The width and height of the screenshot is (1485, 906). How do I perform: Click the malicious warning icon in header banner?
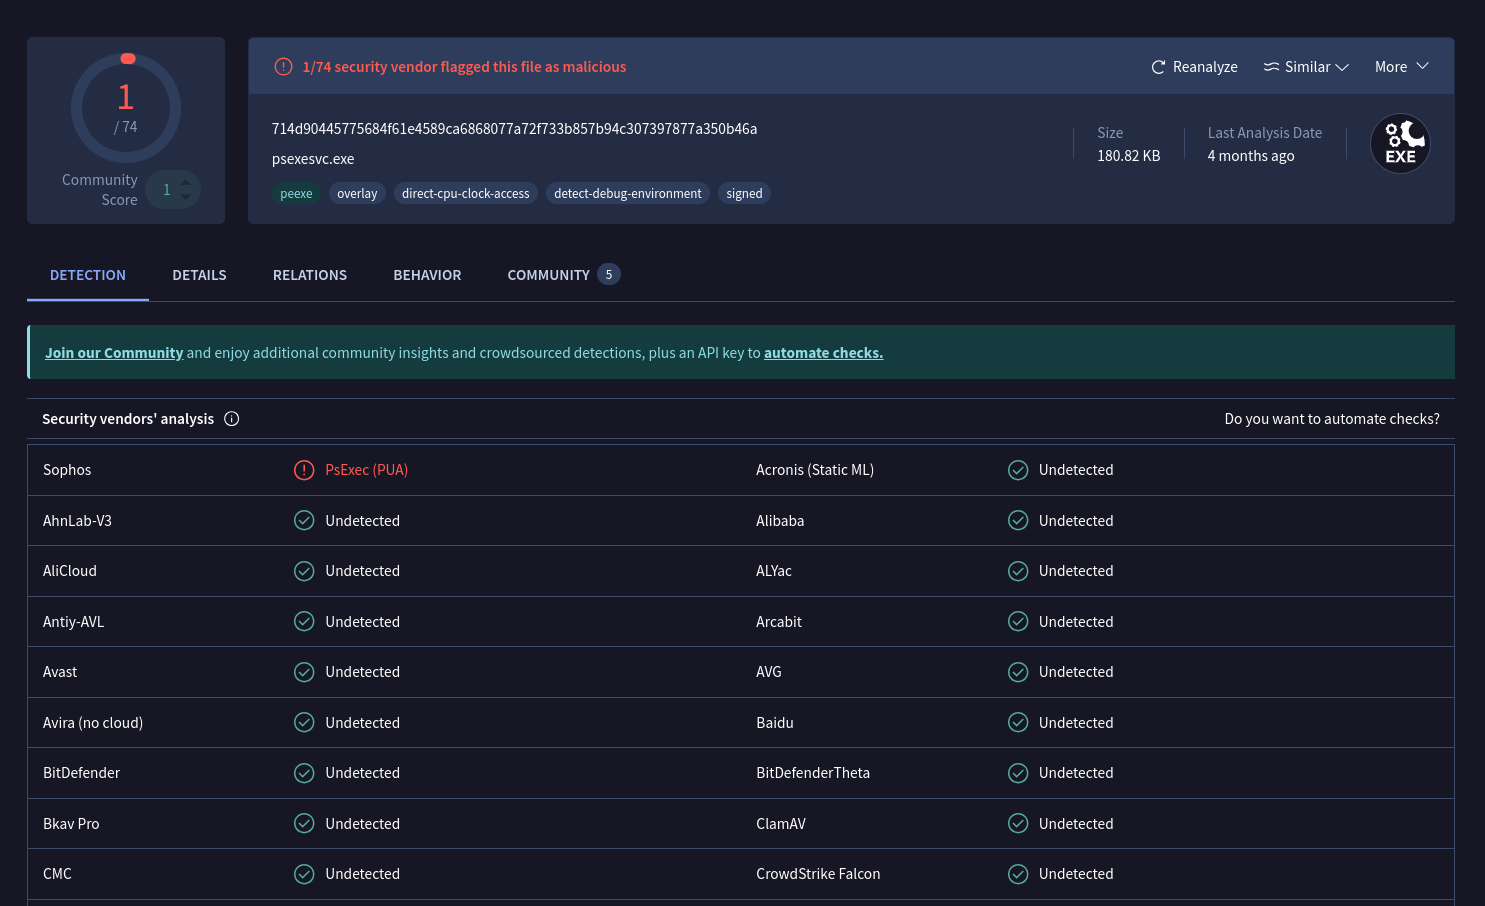pyautogui.click(x=284, y=67)
